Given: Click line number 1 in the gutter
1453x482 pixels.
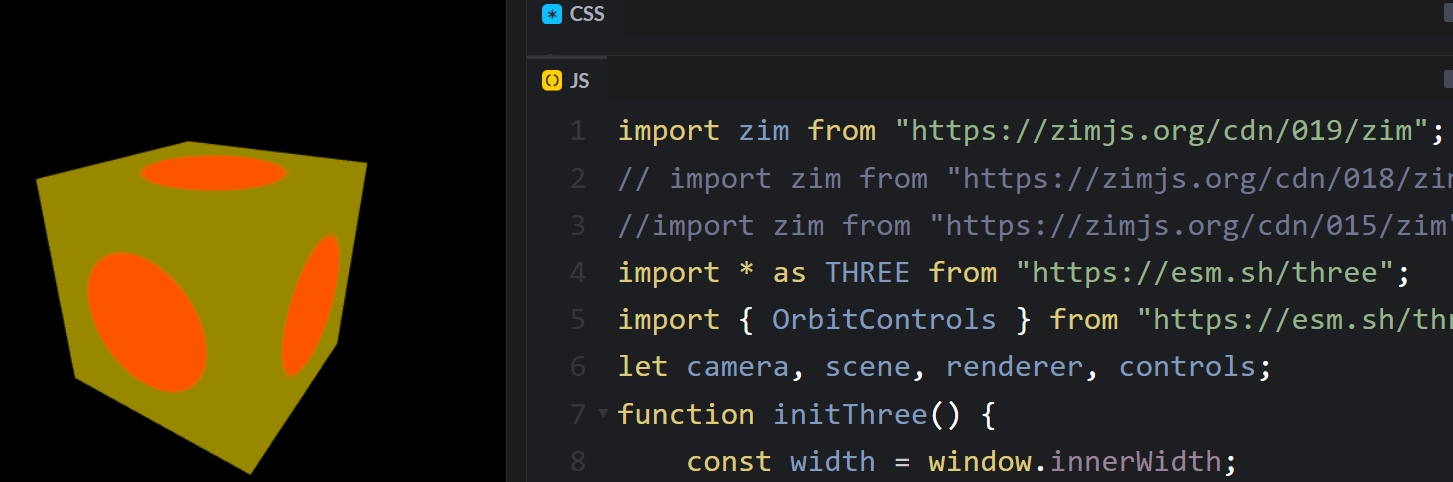Looking at the screenshot, I should pos(577,131).
